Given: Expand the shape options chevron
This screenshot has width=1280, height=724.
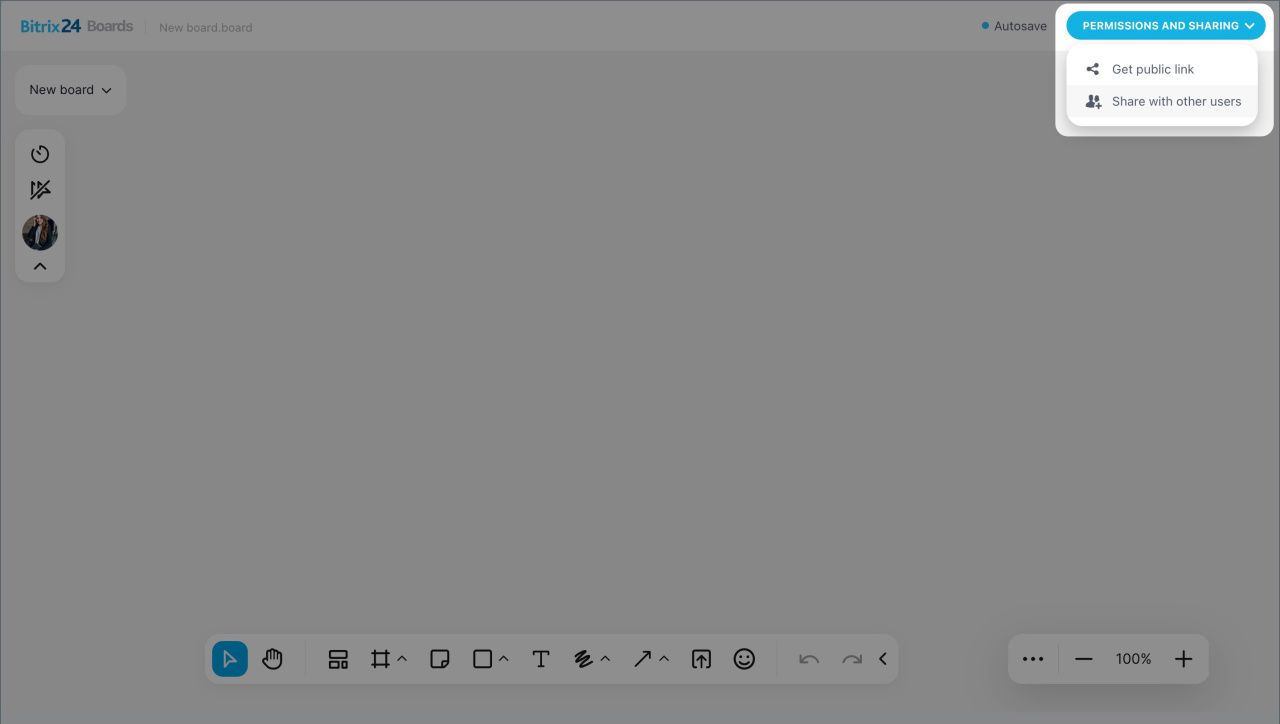Looking at the screenshot, I should point(504,659).
